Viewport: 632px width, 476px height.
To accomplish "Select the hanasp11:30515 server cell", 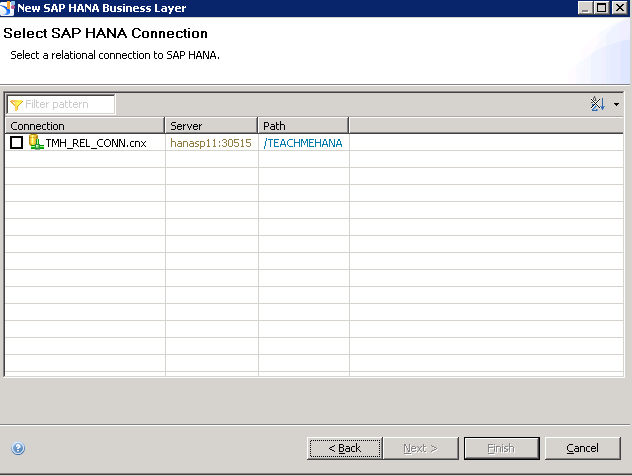I will point(211,143).
